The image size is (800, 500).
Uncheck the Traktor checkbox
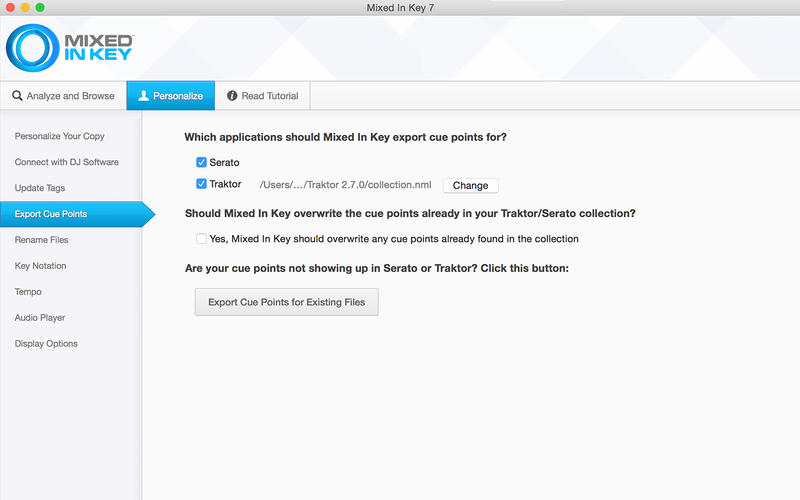(201, 184)
